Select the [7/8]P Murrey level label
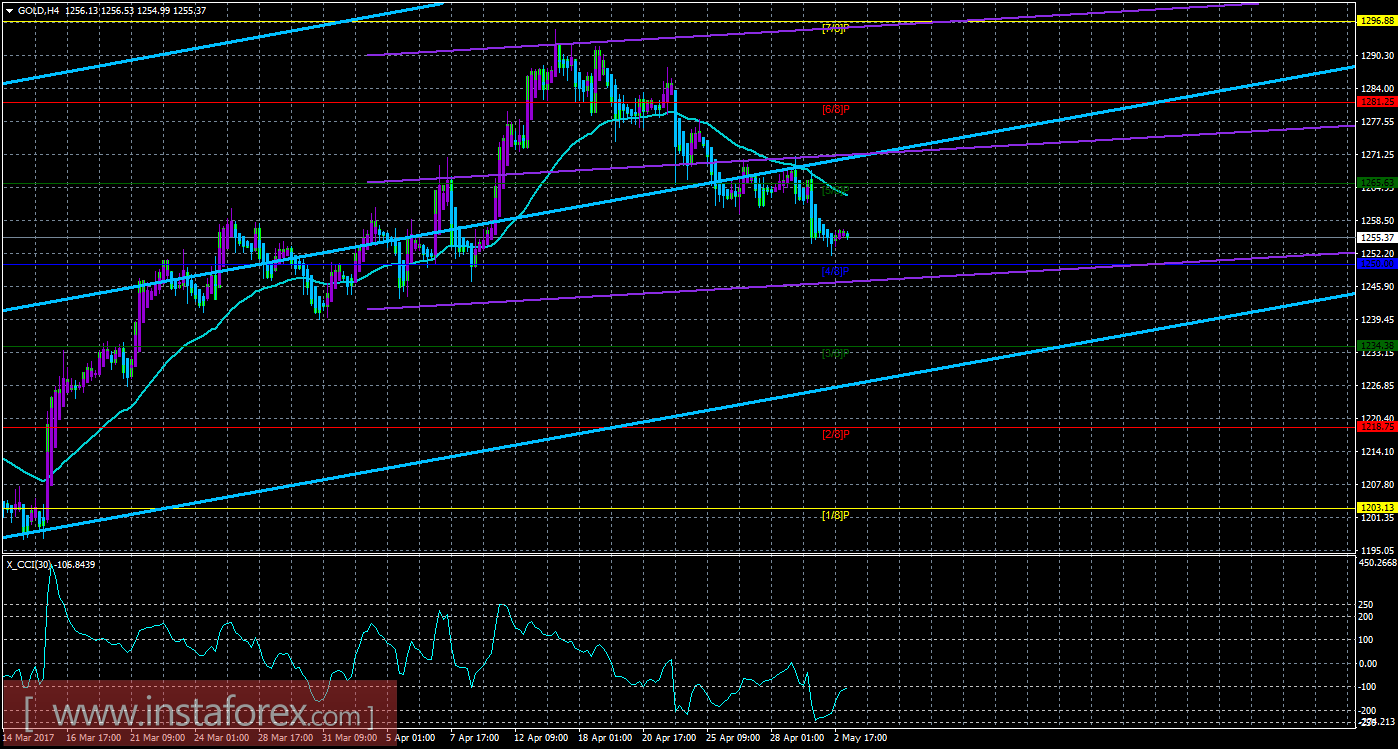 click(835, 28)
